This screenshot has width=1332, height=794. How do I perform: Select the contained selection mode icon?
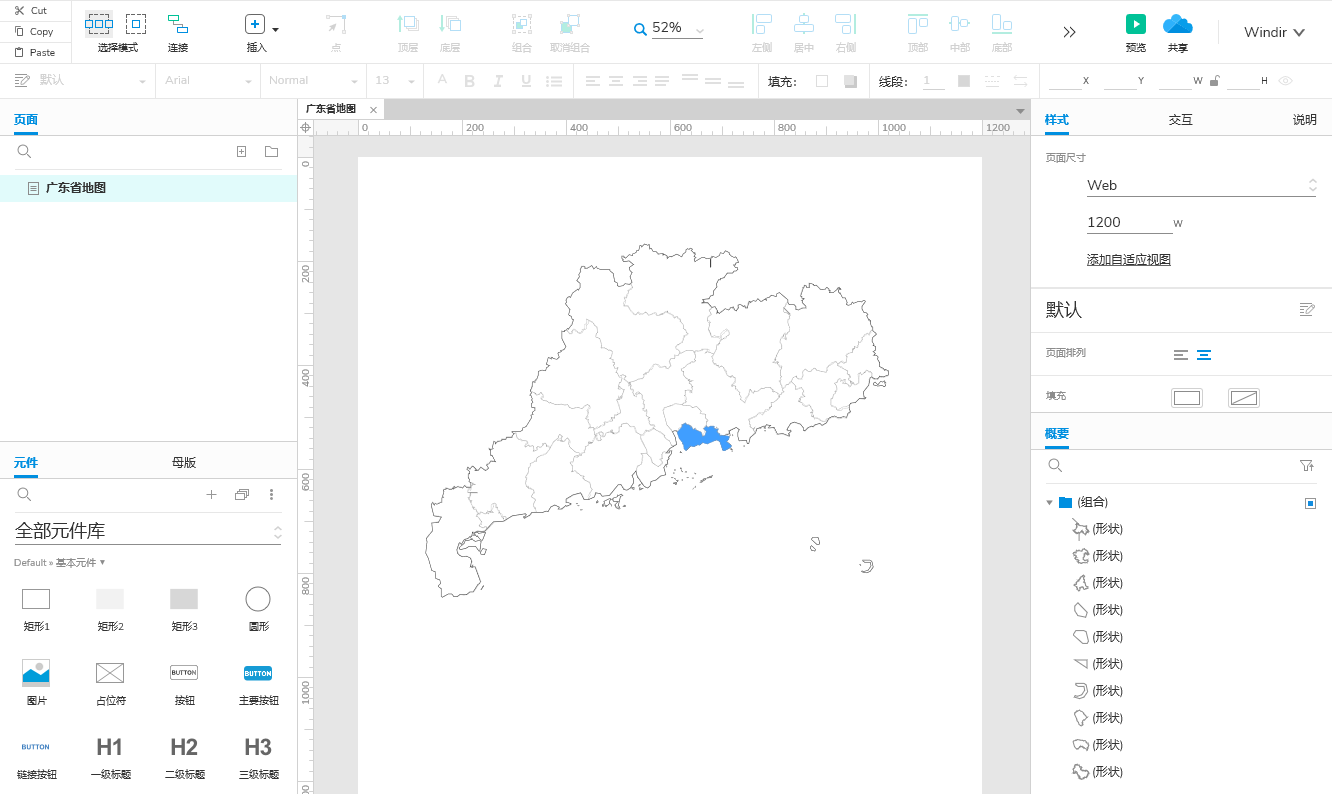click(136, 24)
